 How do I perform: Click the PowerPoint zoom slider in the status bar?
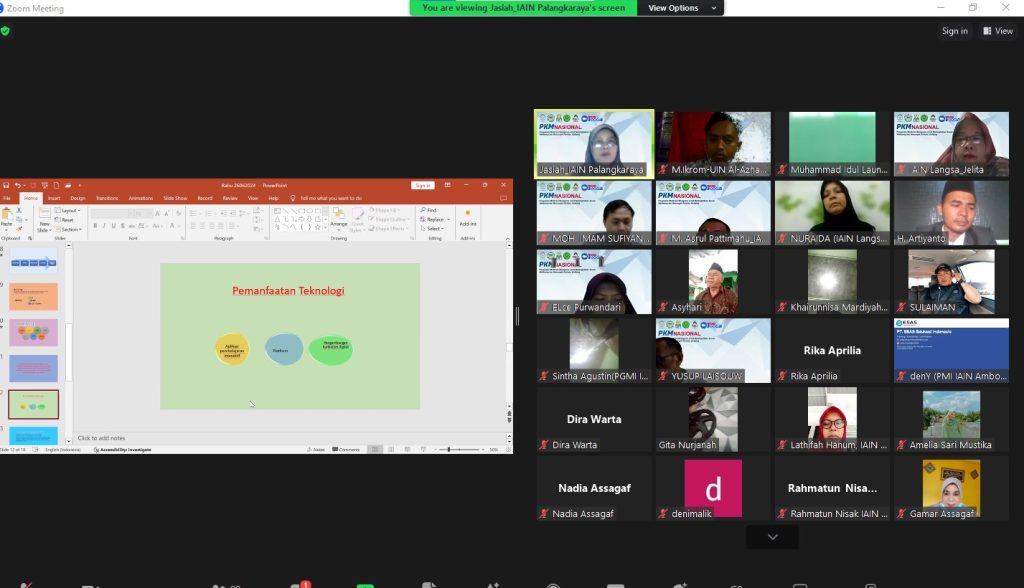point(448,450)
